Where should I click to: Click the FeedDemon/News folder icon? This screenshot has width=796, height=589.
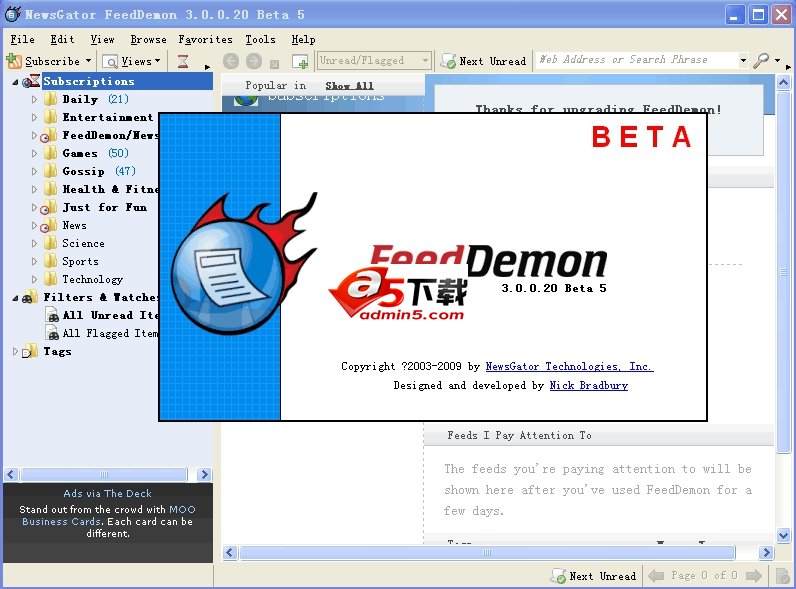[49, 136]
